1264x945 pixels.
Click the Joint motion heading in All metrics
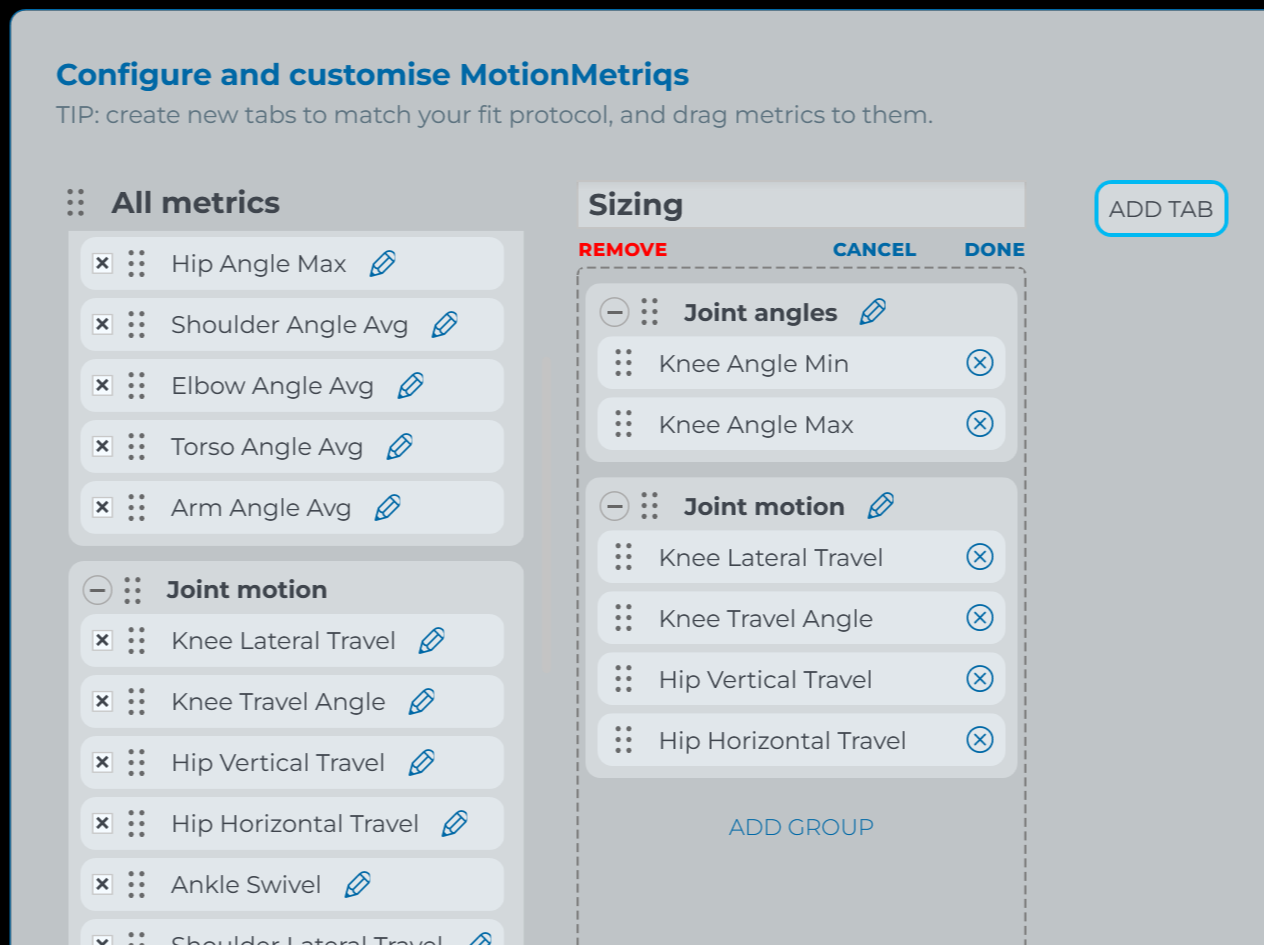pyautogui.click(x=247, y=590)
